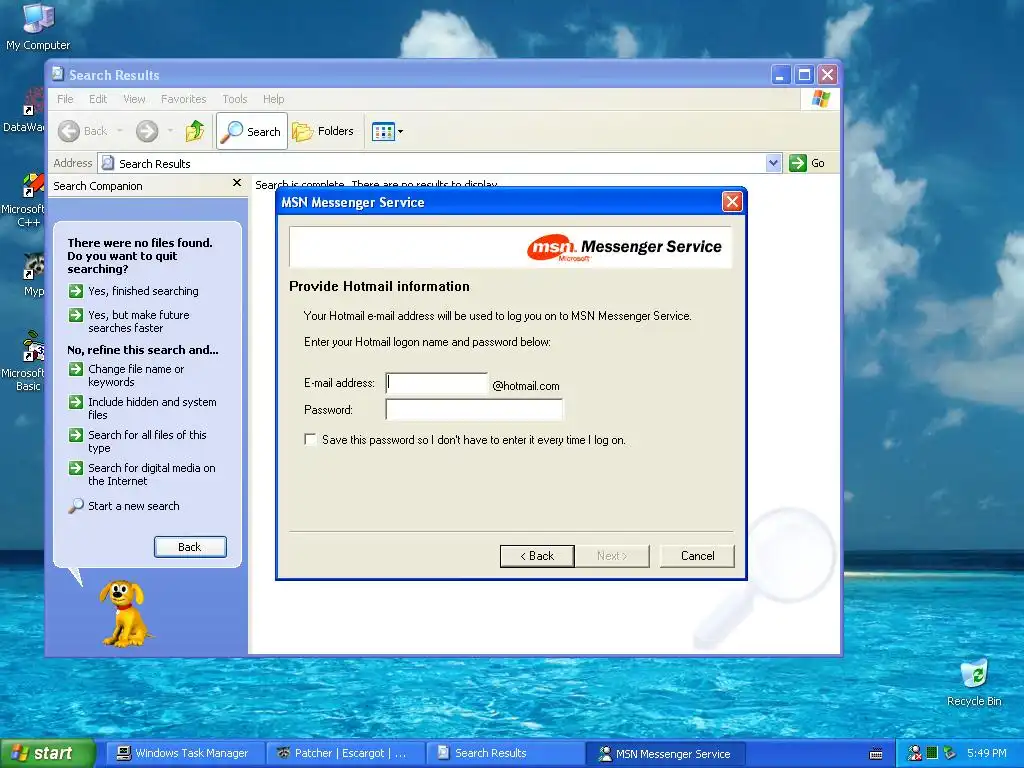Image resolution: width=1024 pixels, height=768 pixels.
Task: Click the Up folder toolbar icon
Action: [x=195, y=131]
